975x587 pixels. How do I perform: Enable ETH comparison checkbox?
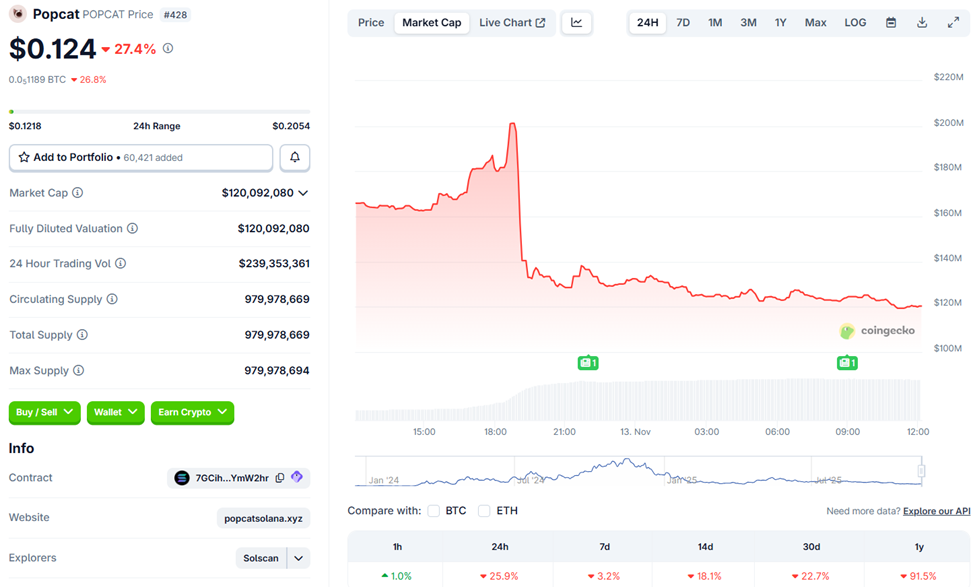[484, 510]
